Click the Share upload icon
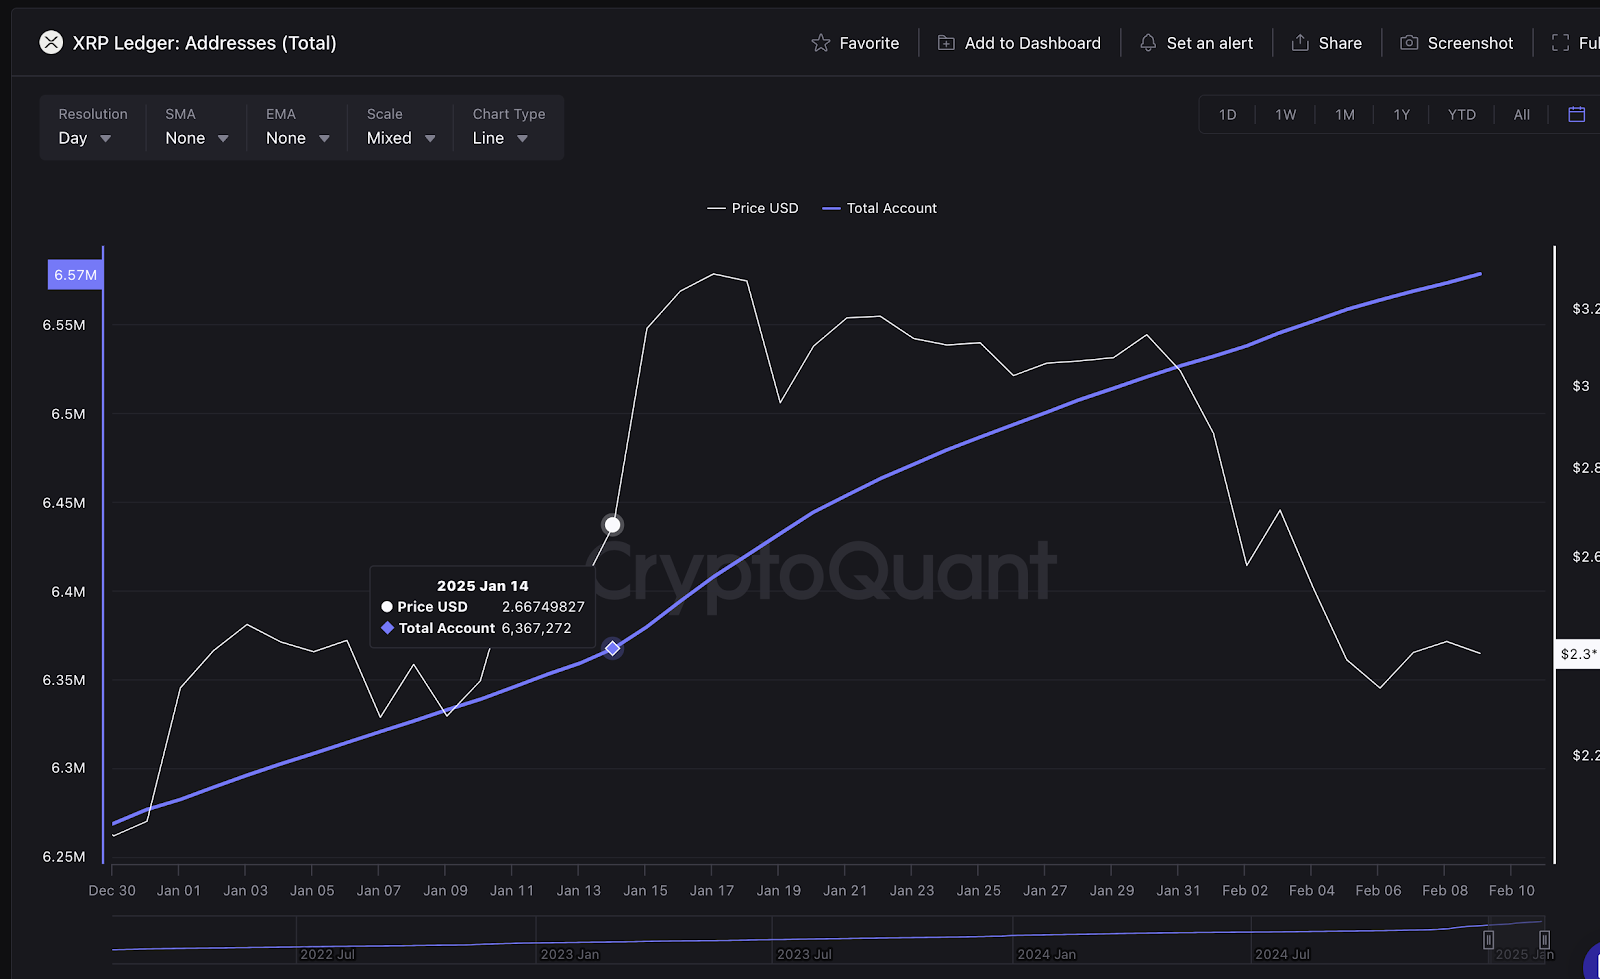Image resolution: width=1600 pixels, height=979 pixels. [x=1300, y=42]
